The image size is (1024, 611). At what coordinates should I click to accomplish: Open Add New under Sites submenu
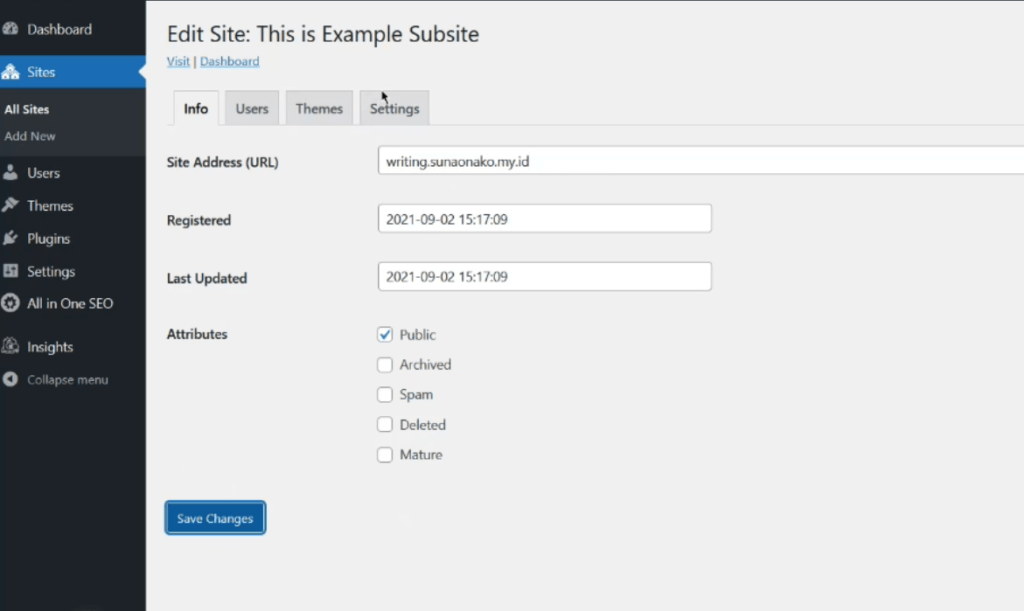point(30,136)
